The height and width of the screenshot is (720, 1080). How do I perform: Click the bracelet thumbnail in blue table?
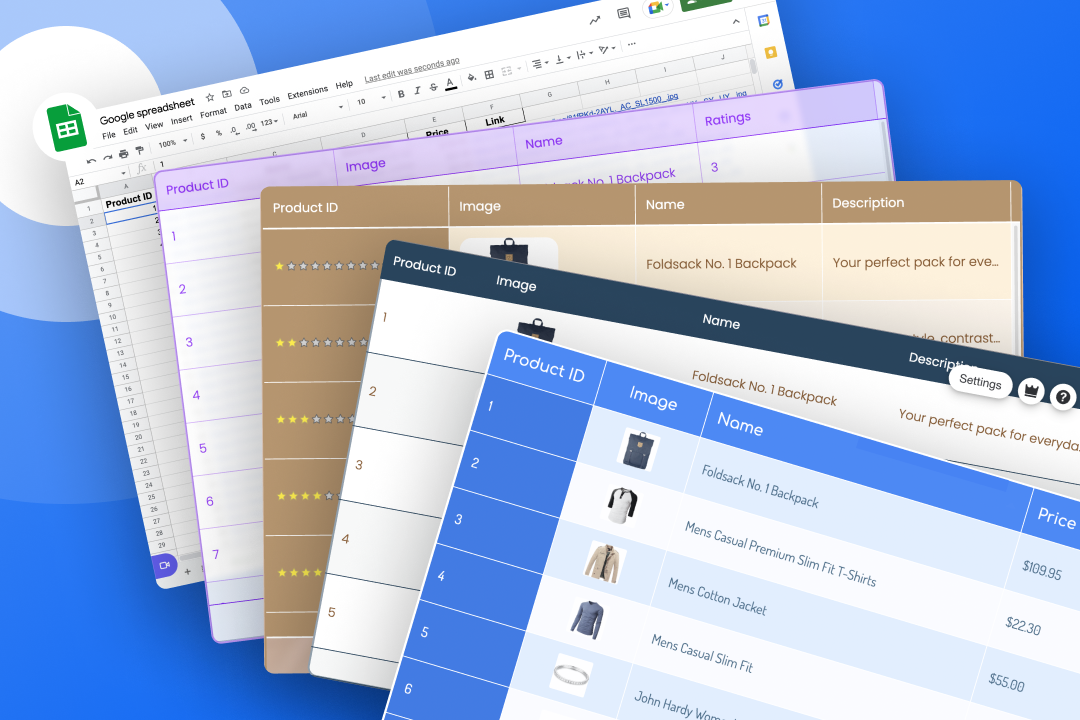[572, 674]
